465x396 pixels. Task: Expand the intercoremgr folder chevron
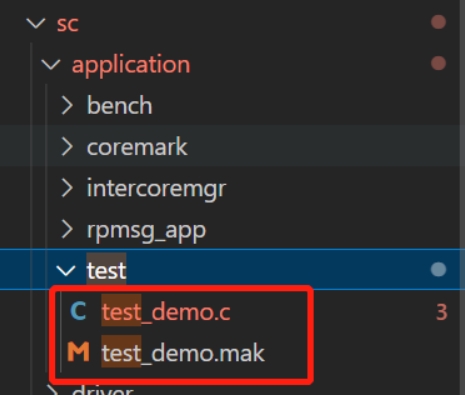67,188
